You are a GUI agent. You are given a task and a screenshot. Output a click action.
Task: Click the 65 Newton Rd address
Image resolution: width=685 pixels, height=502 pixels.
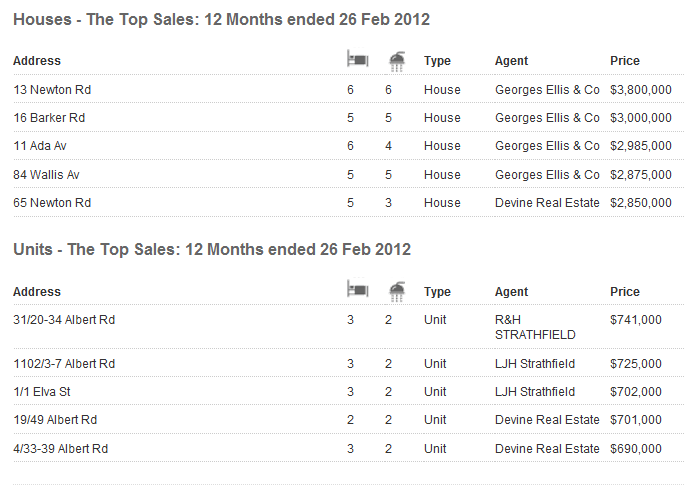[x=53, y=203]
